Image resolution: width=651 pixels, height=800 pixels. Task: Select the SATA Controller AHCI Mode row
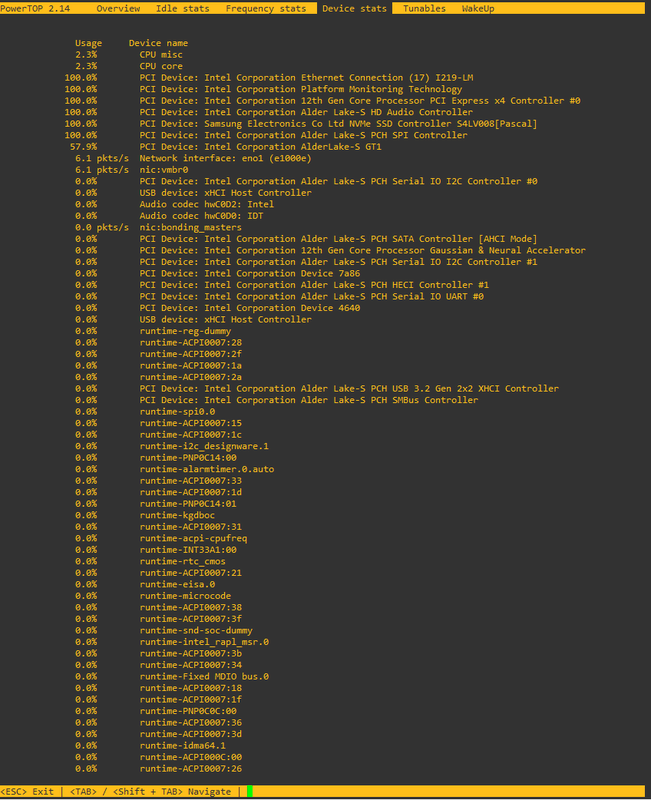[338, 239]
